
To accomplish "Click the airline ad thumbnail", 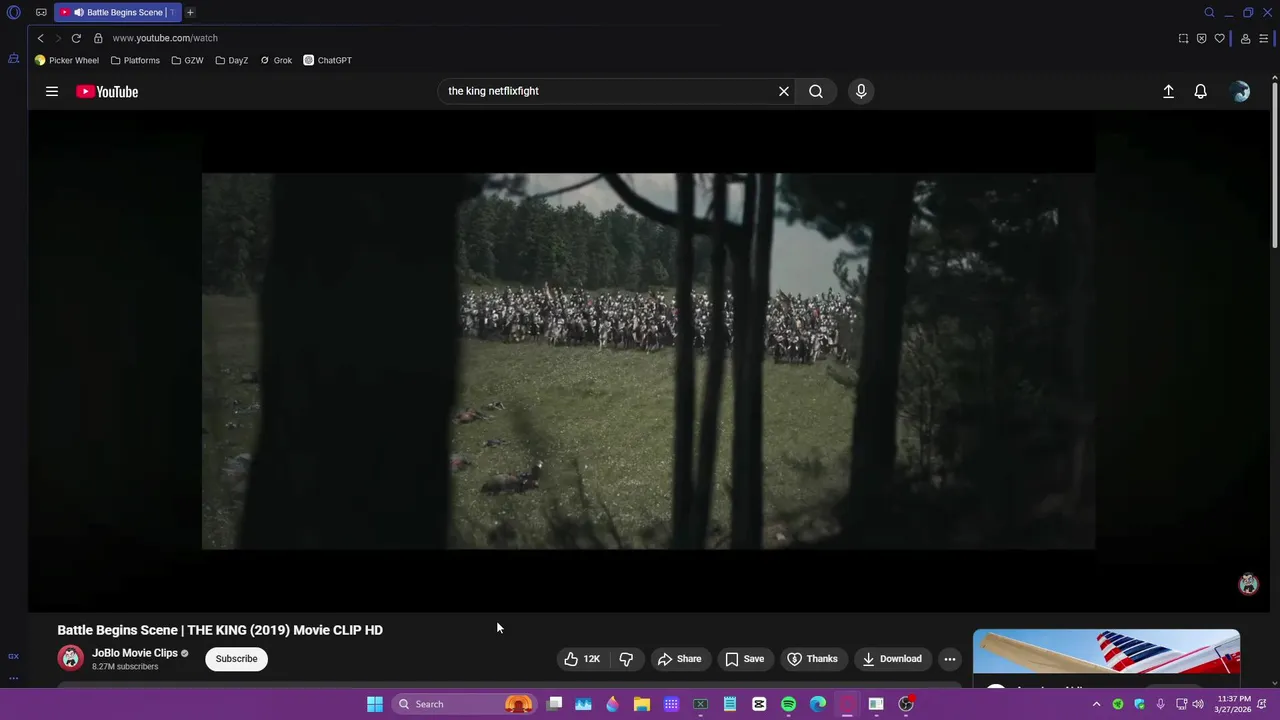I will 1107,653.
